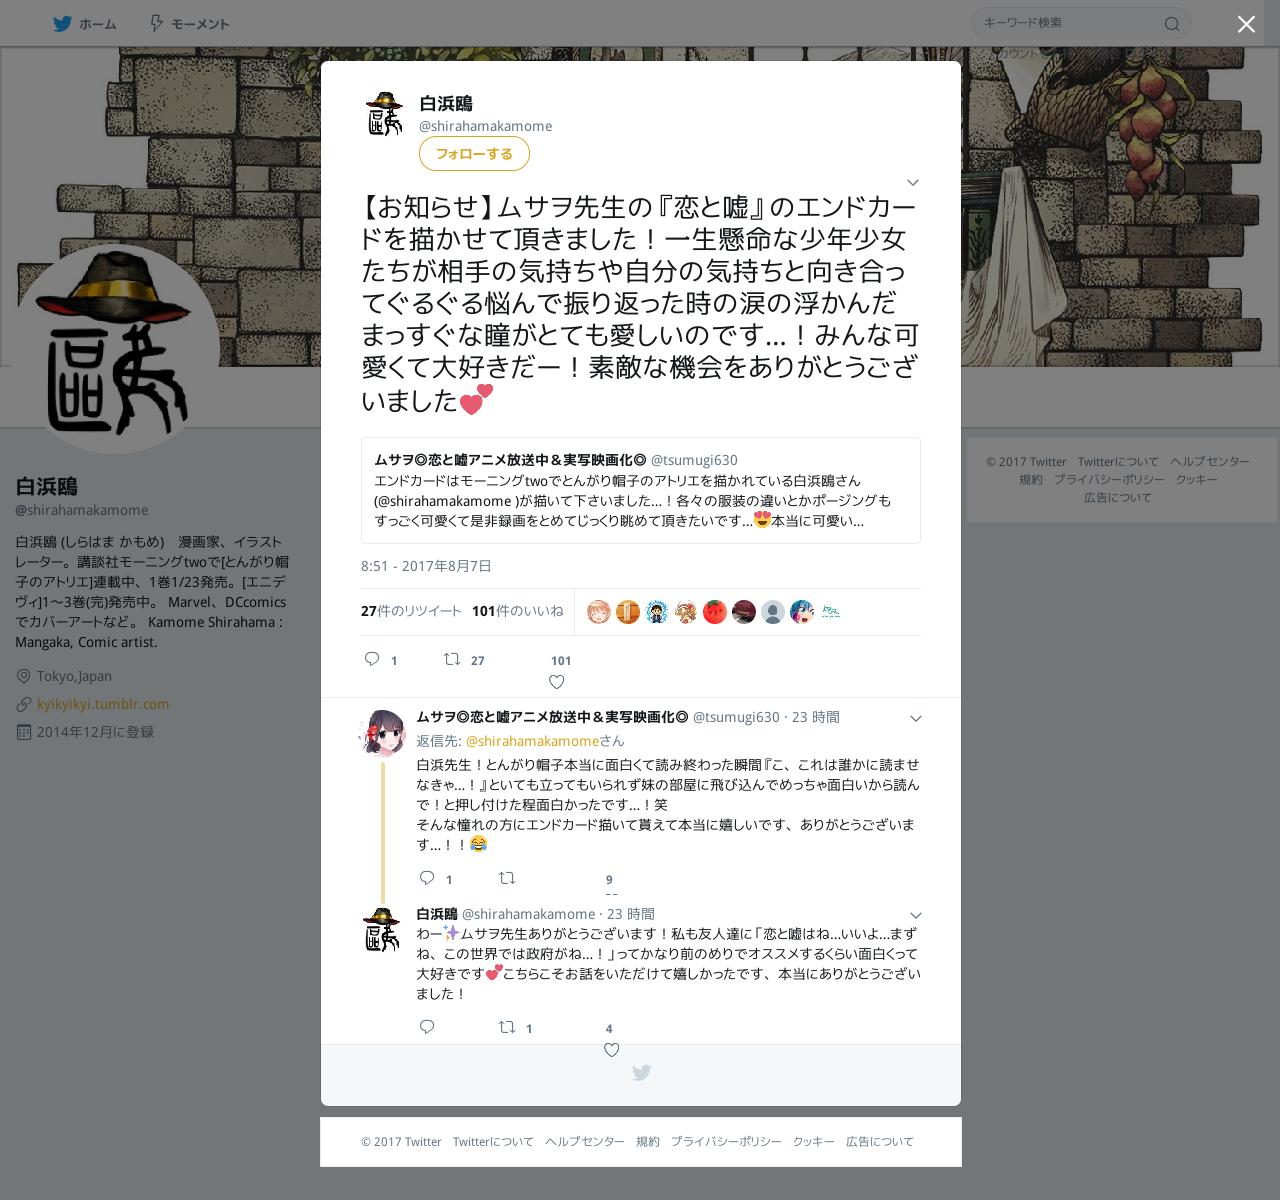Image resolution: width=1280 pixels, height=1200 pixels.
Task: Like the main tweet using heart icon
Action: click(557, 682)
